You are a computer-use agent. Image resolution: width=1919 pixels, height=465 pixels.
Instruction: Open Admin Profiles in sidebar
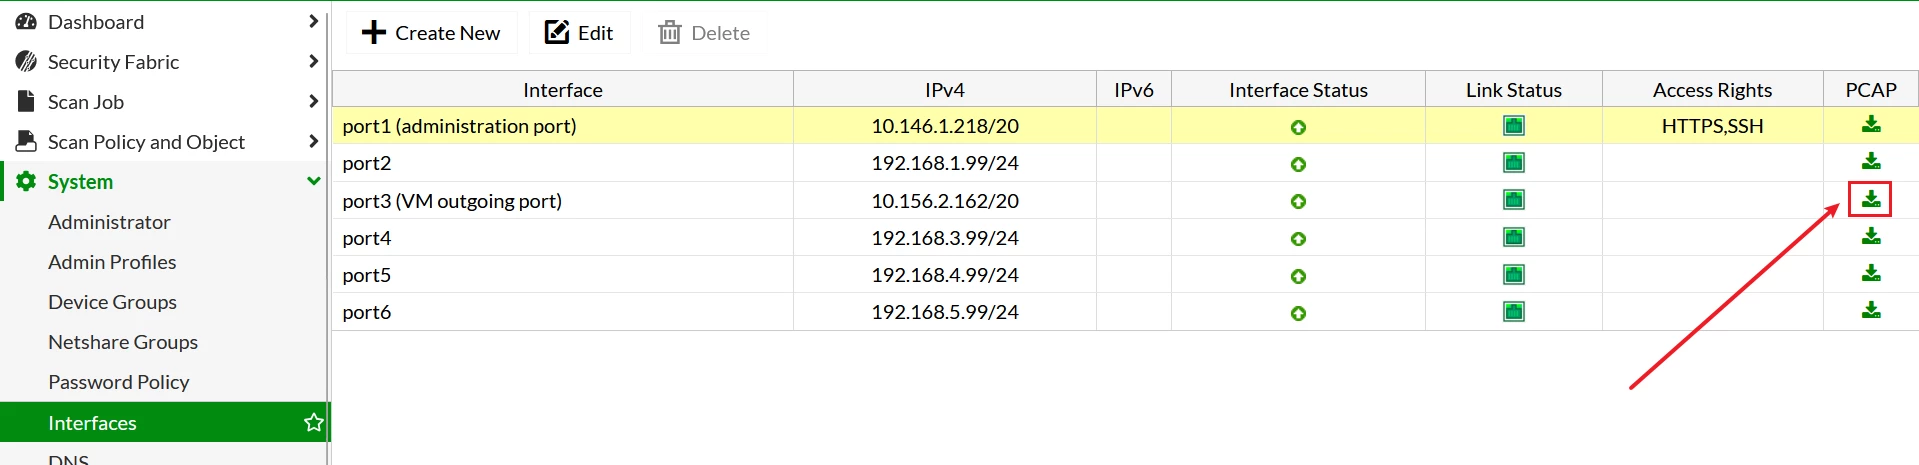(x=112, y=262)
